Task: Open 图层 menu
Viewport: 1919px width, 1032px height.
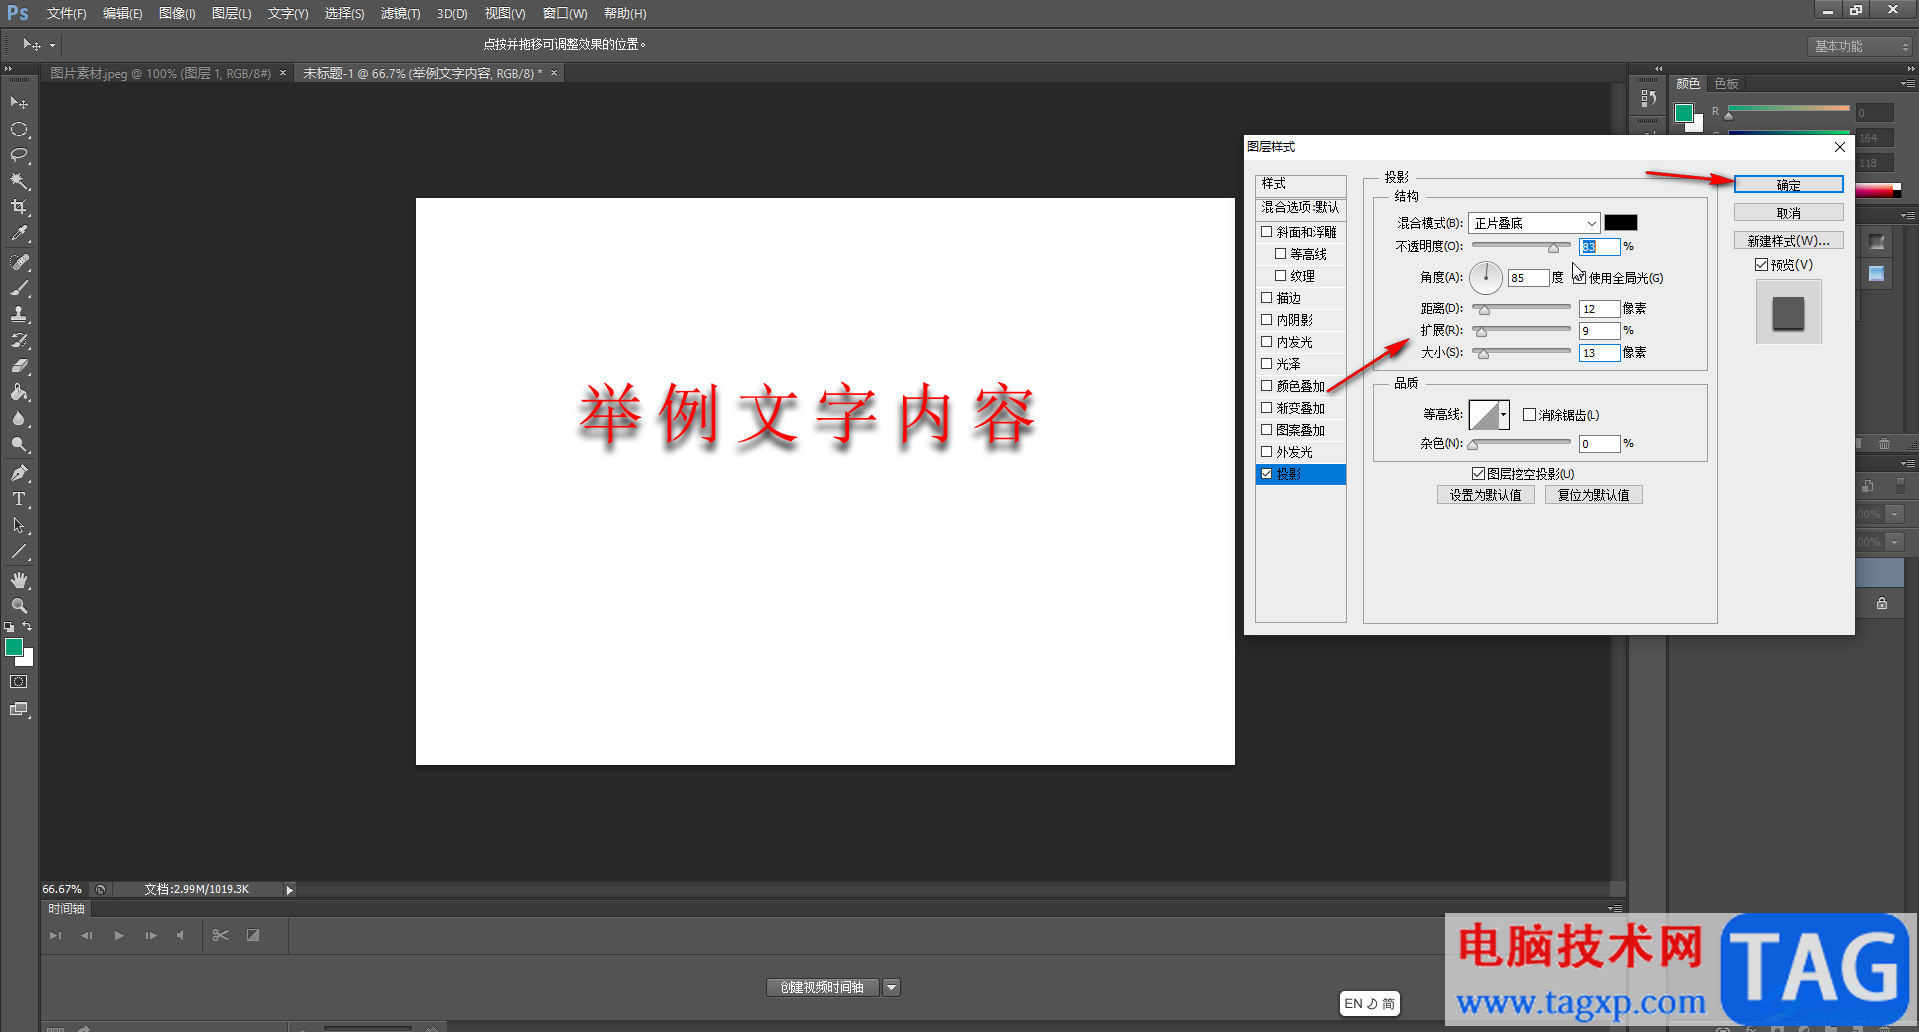Action: (231, 14)
